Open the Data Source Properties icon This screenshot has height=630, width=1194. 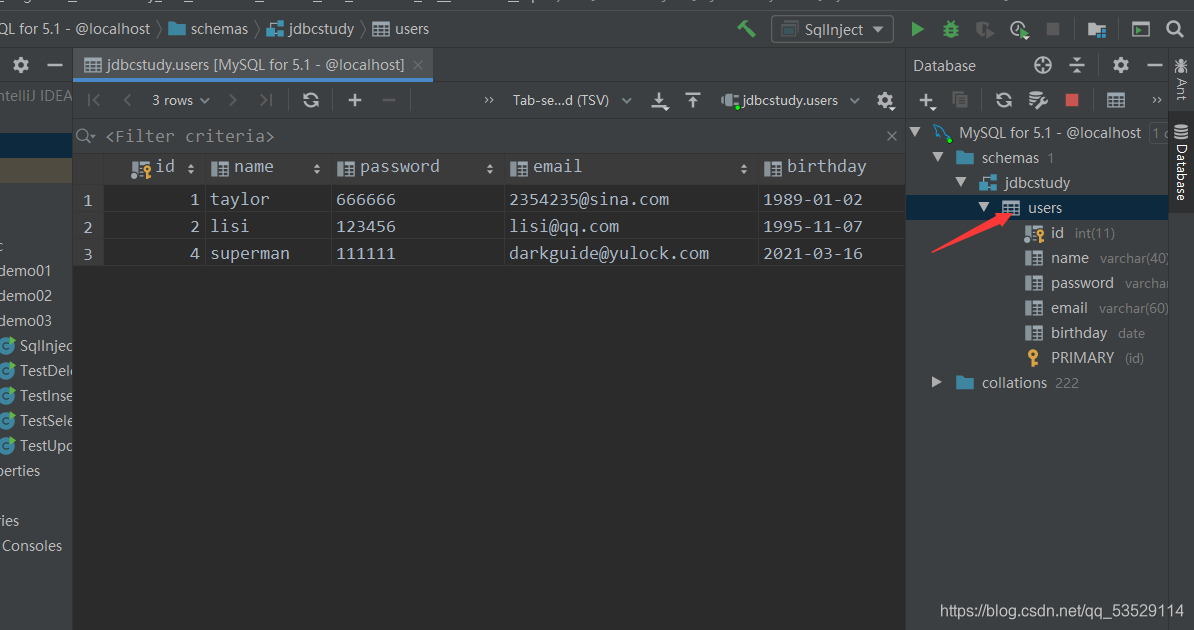(1038, 100)
